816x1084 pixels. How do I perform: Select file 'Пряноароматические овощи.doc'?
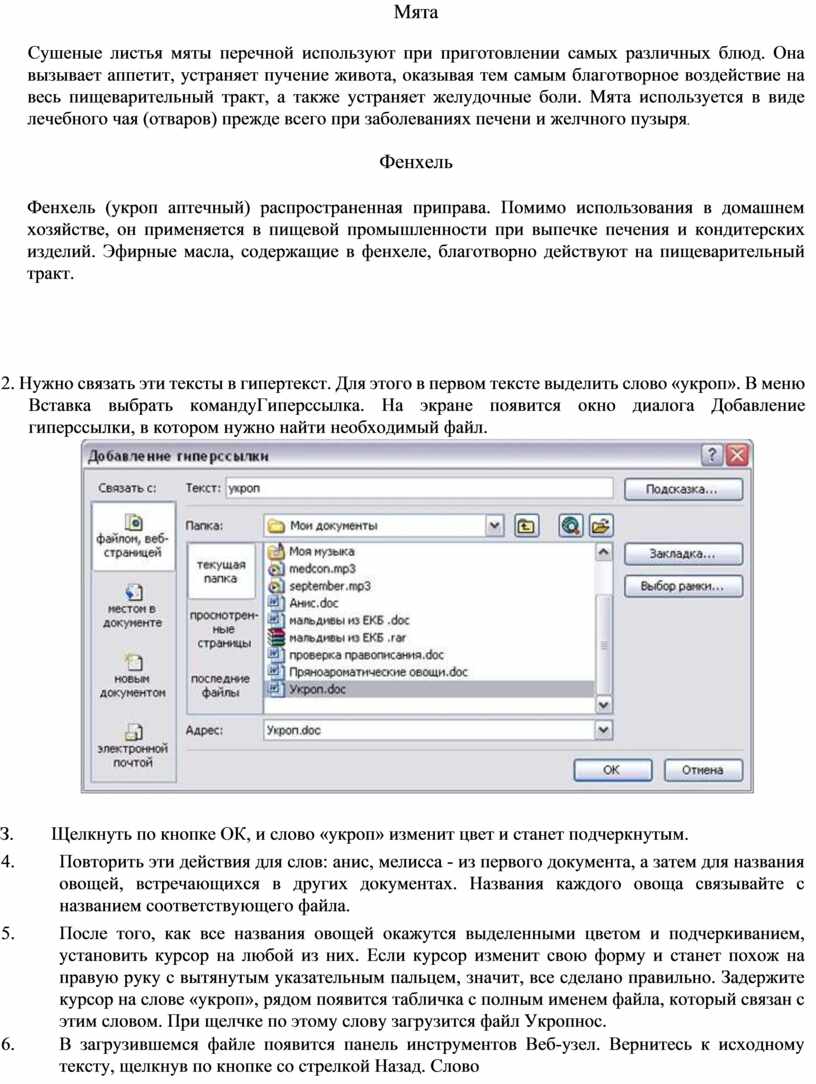coord(369,672)
